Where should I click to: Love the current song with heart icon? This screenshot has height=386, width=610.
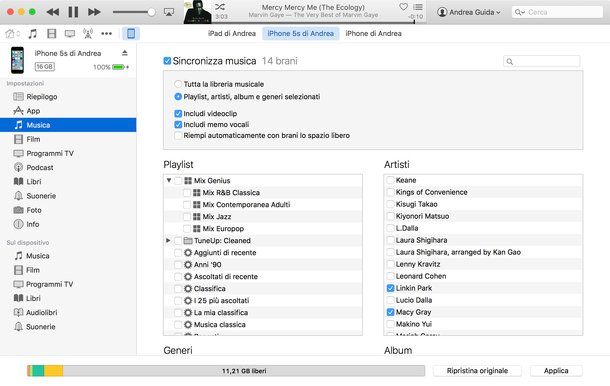(403, 7)
